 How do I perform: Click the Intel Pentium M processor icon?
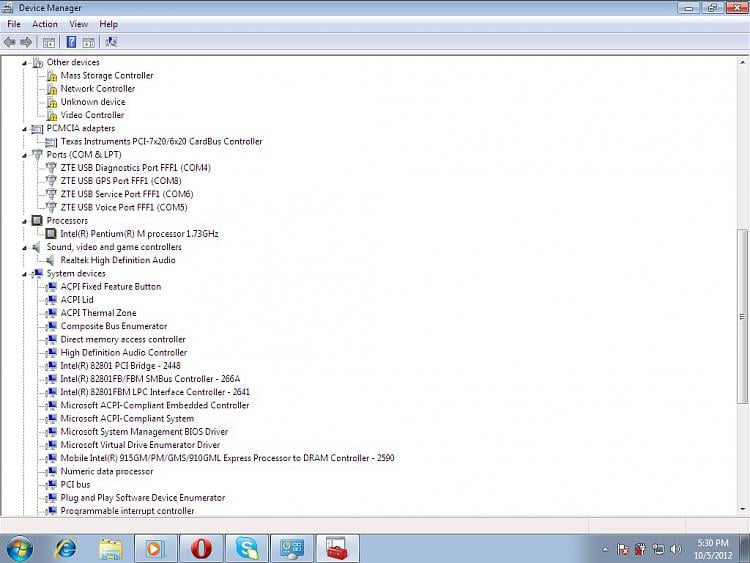51,234
